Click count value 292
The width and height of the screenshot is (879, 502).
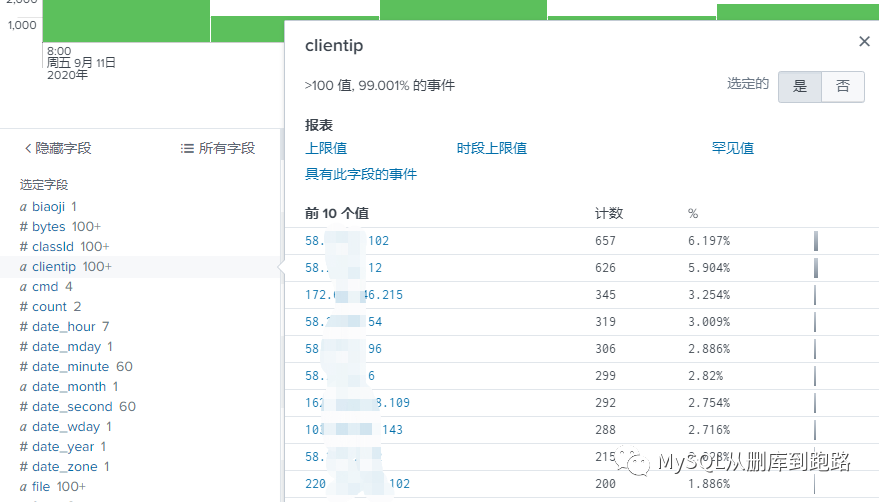pos(605,402)
